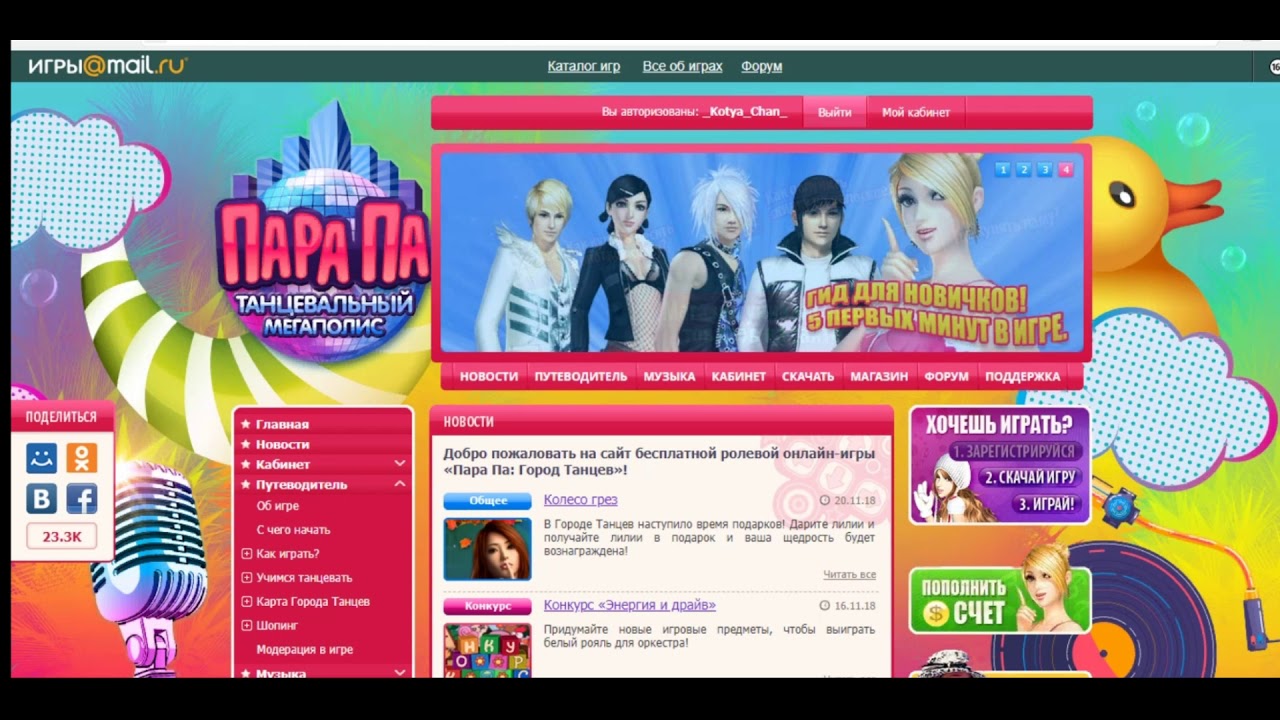
Task: Expand Шопинг plus box
Action: click(247, 626)
